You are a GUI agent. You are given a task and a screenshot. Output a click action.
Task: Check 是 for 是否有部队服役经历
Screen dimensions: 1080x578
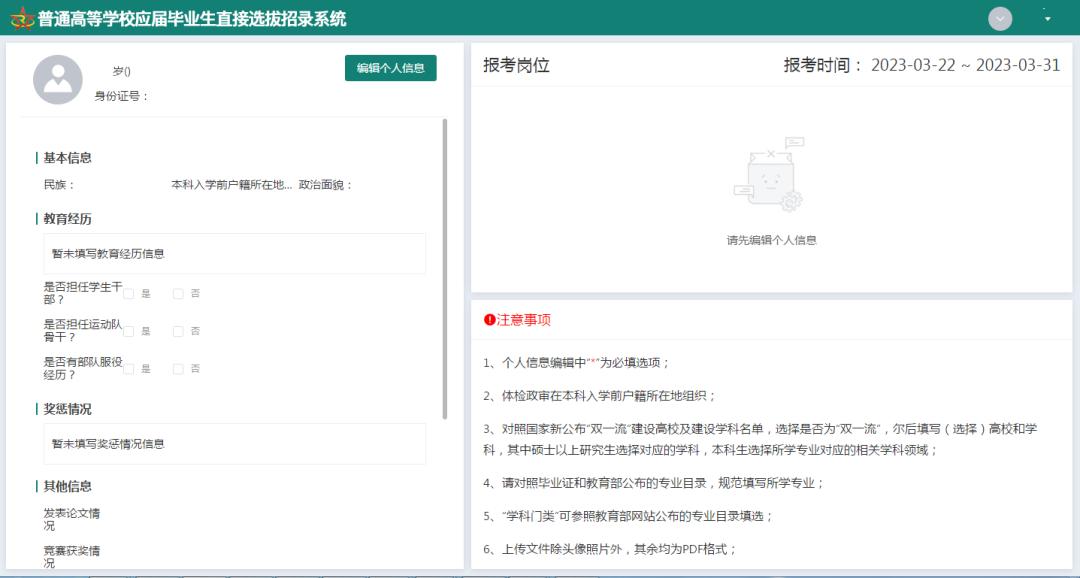point(128,368)
